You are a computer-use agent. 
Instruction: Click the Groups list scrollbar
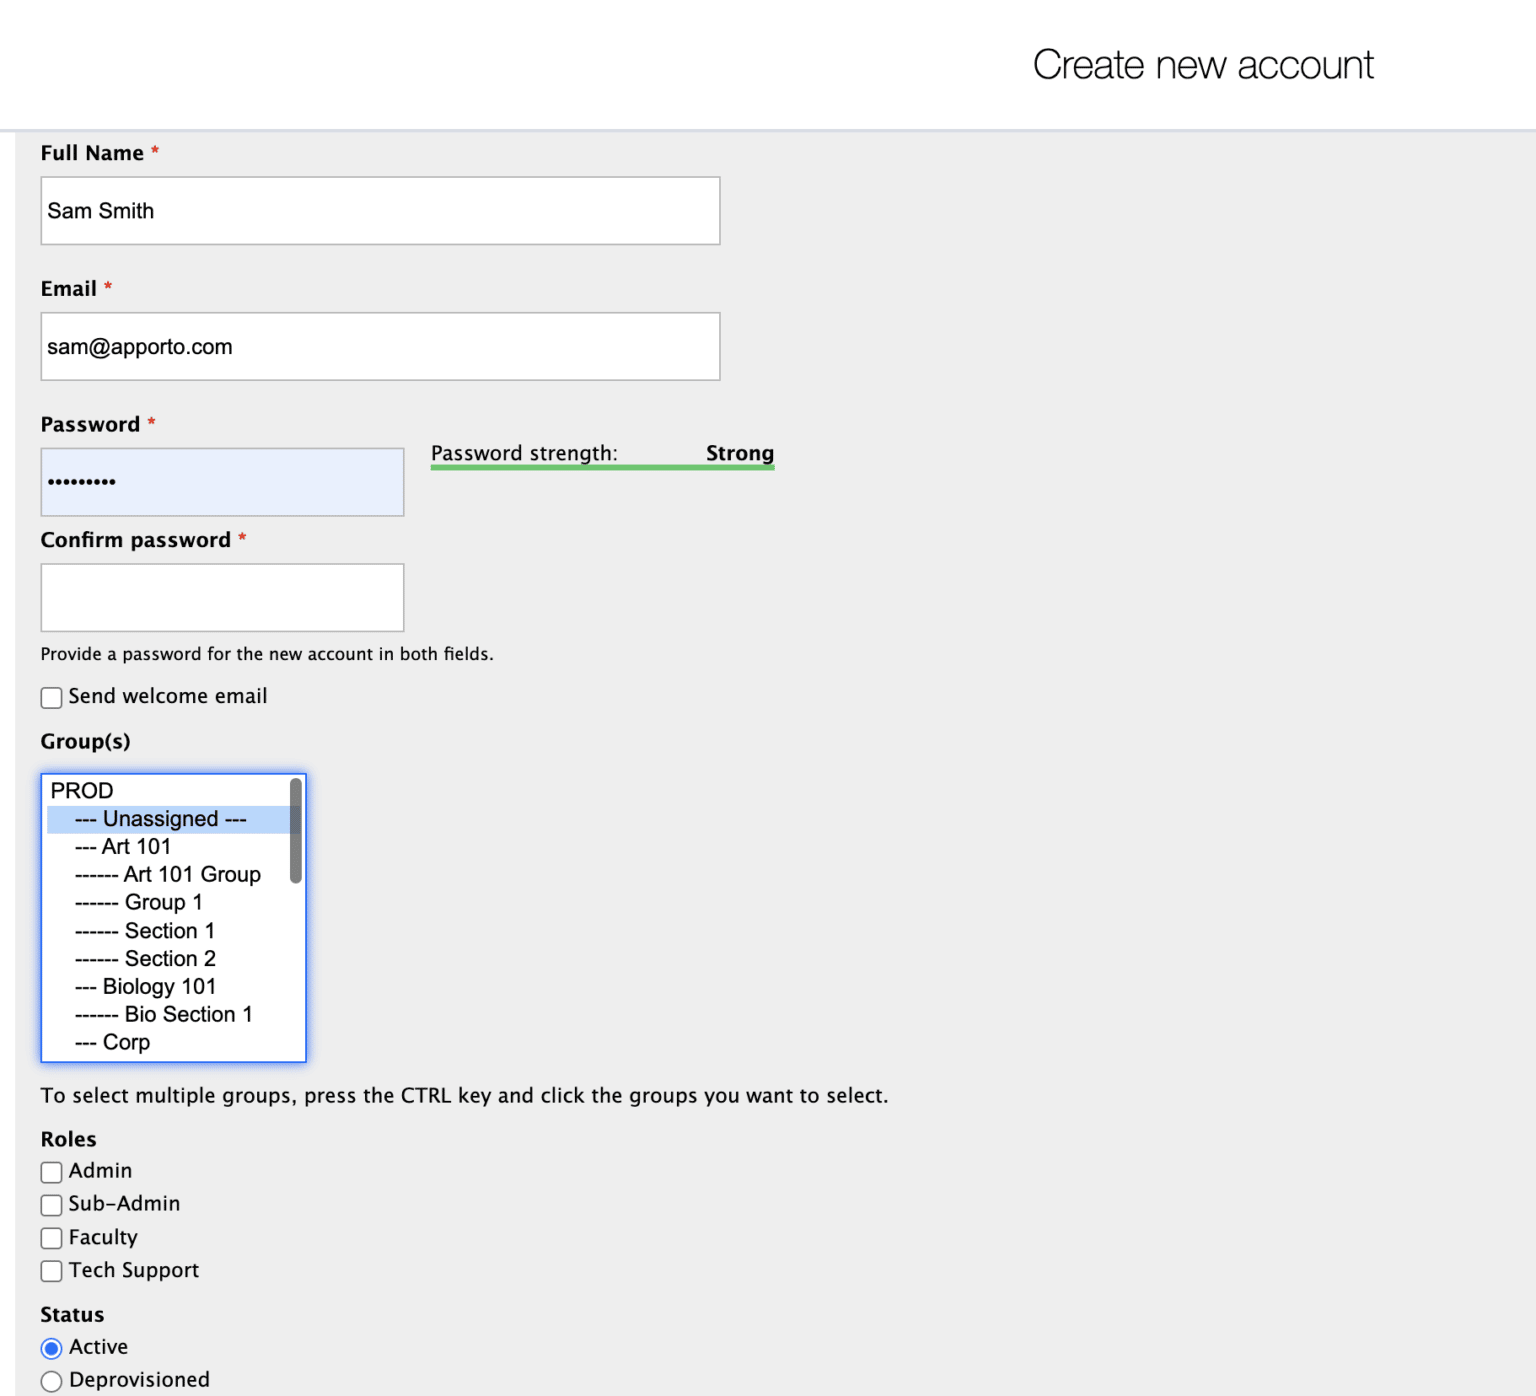(296, 832)
